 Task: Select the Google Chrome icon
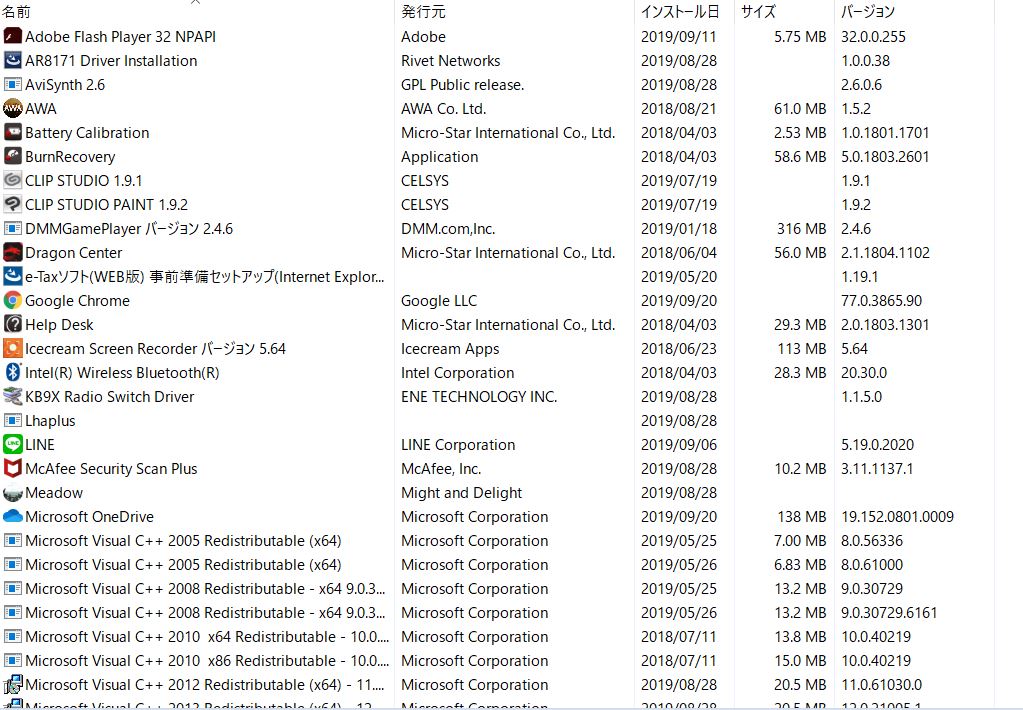pos(13,301)
